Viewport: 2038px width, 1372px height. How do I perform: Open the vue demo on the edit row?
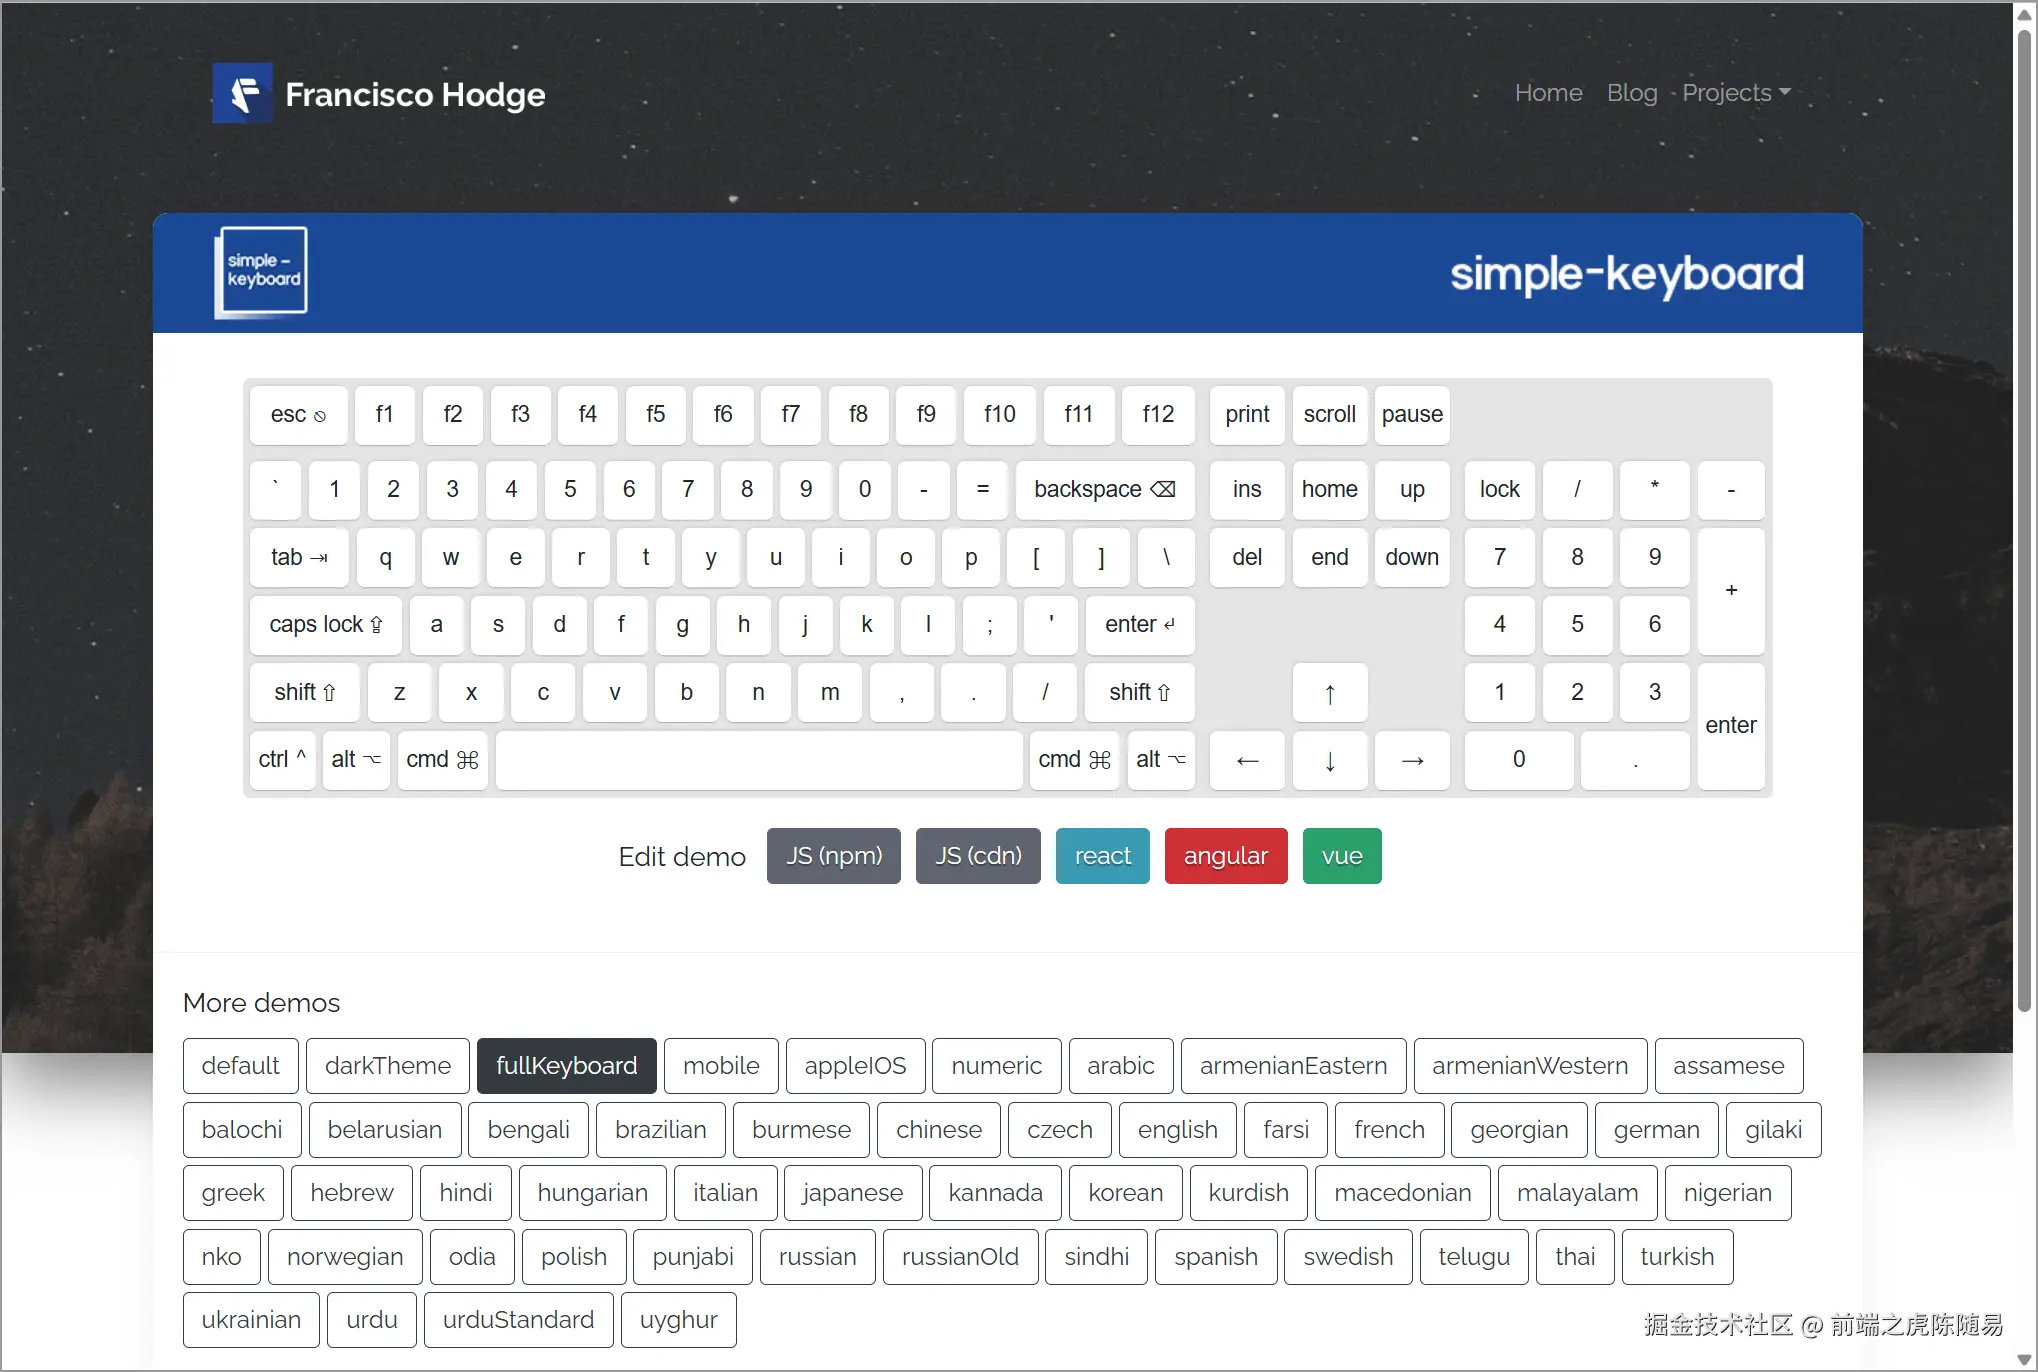coord(1341,855)
